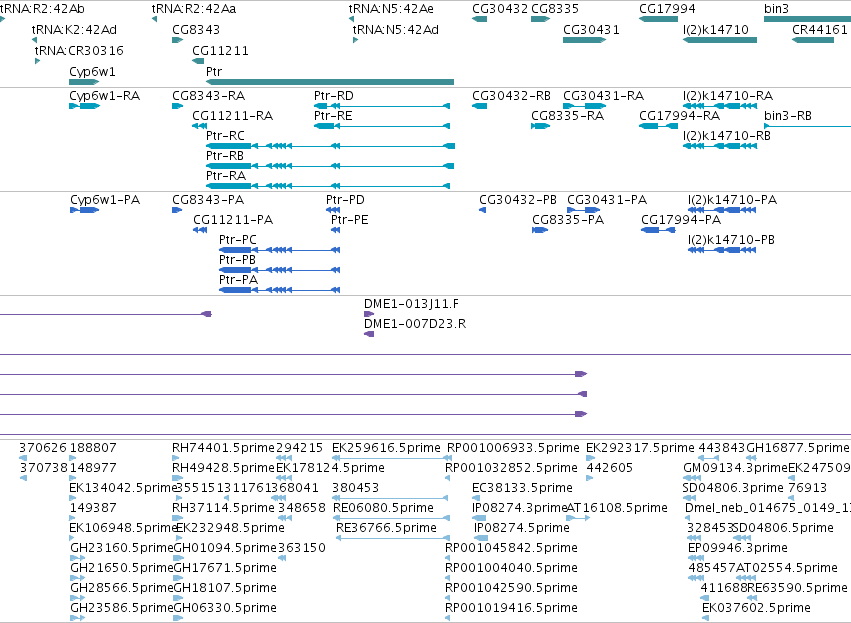Viewport: 851px width, 623px height.
Task: Click the Ptr-PA protein label
Action: [238, 281]
